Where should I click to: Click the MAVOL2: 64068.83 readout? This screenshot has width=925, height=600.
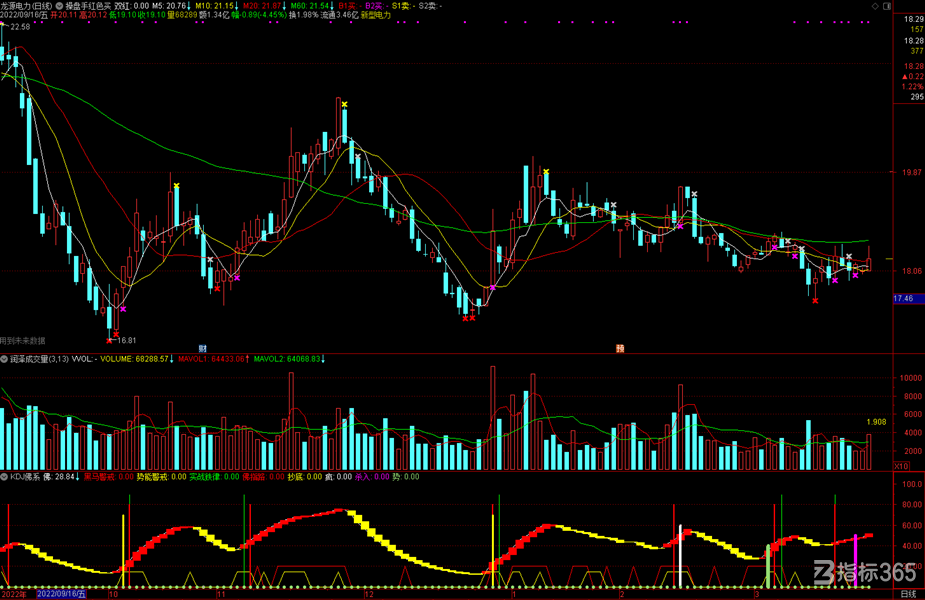point(289,359)
